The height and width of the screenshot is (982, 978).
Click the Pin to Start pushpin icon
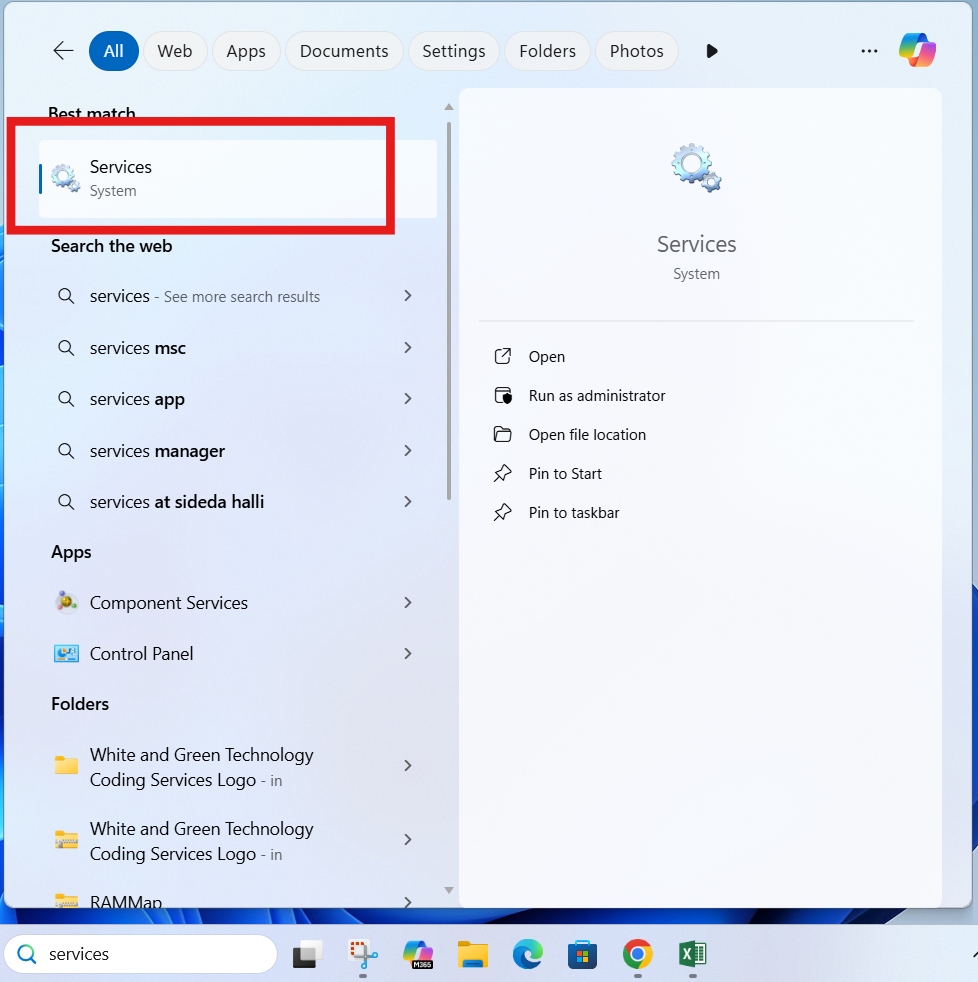coord(503,473)
